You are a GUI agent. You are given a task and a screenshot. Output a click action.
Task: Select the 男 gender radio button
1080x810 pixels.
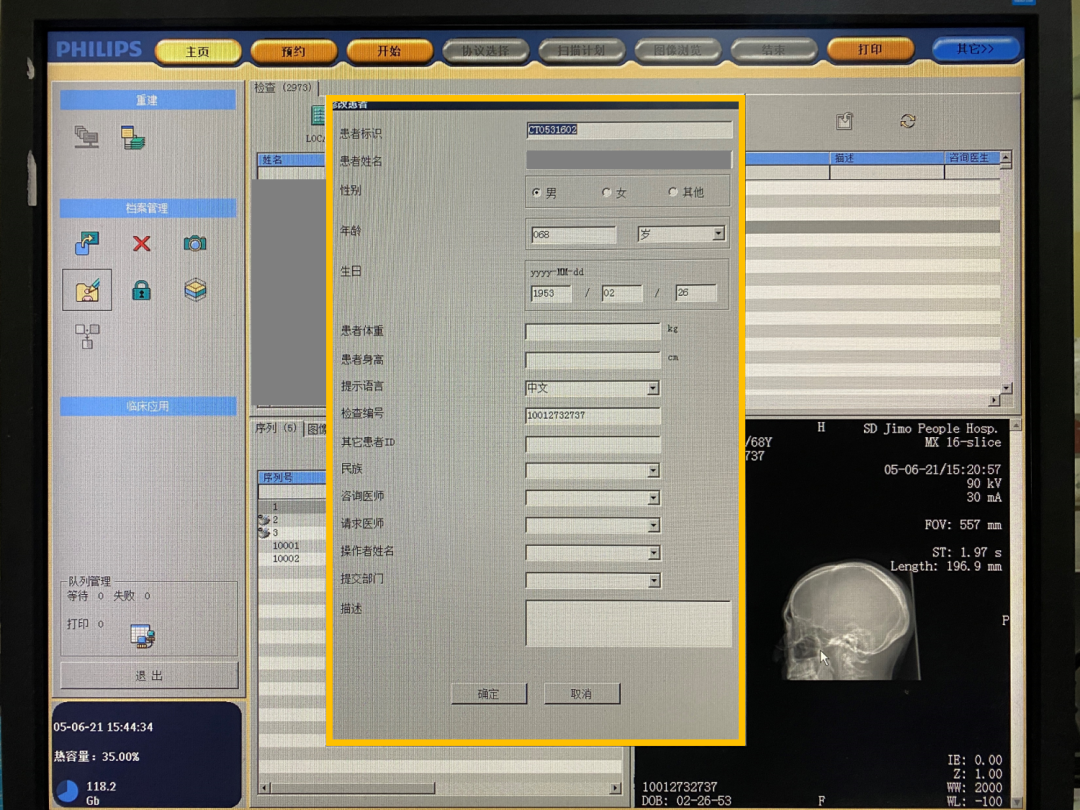point(537,193)
